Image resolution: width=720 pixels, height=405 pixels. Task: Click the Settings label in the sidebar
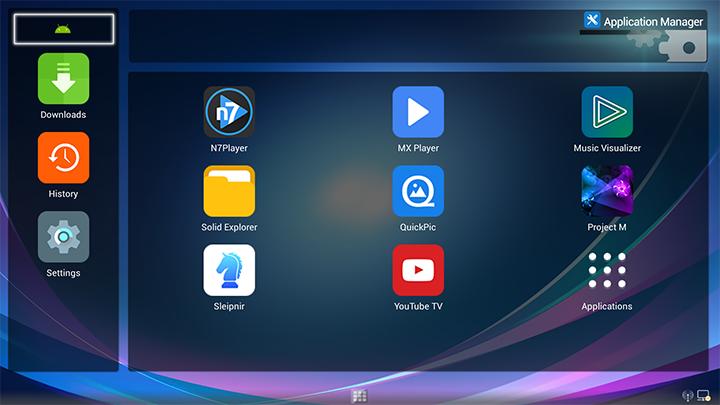tap(63, 273)
